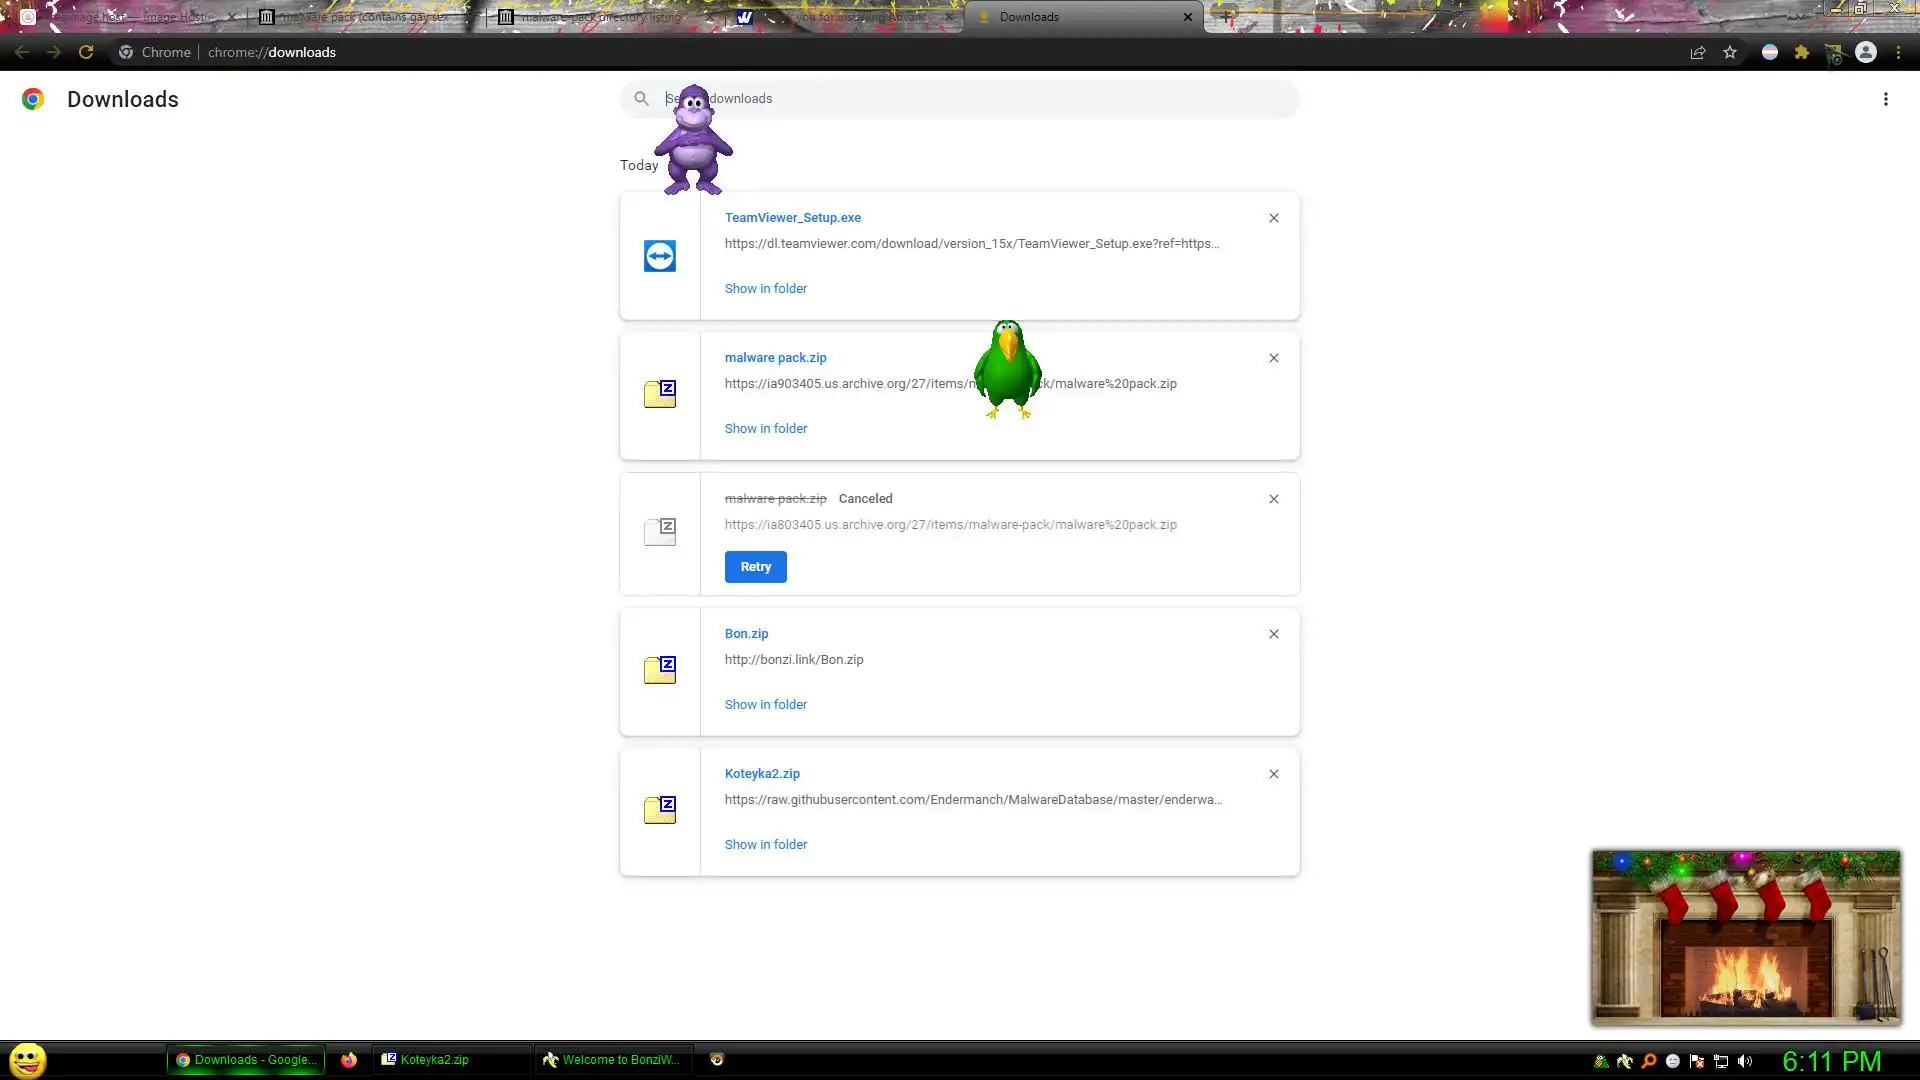The width and height of the screenshot is (1920, 1080).
Task: Click the TeamViewer file icon
Action: pos(659,256)
